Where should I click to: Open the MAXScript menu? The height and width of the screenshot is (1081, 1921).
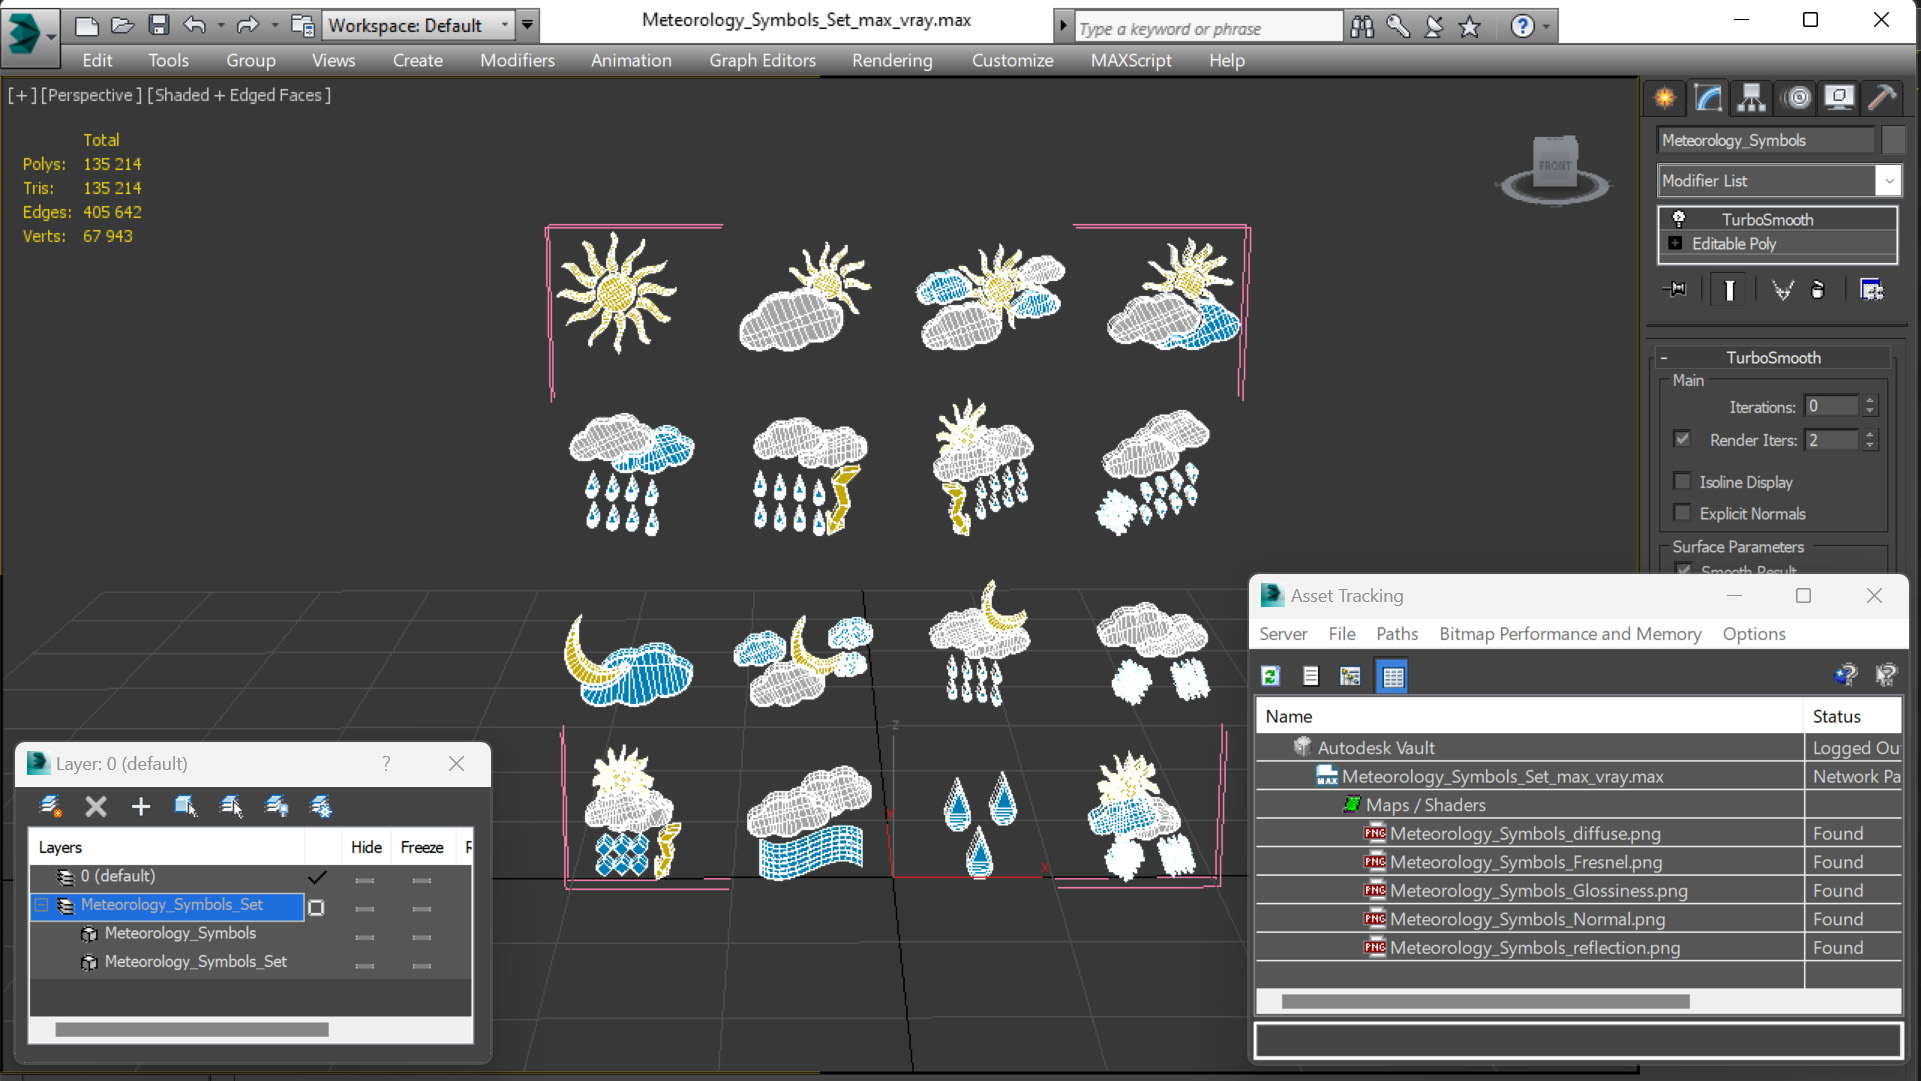click(1131, 60)
